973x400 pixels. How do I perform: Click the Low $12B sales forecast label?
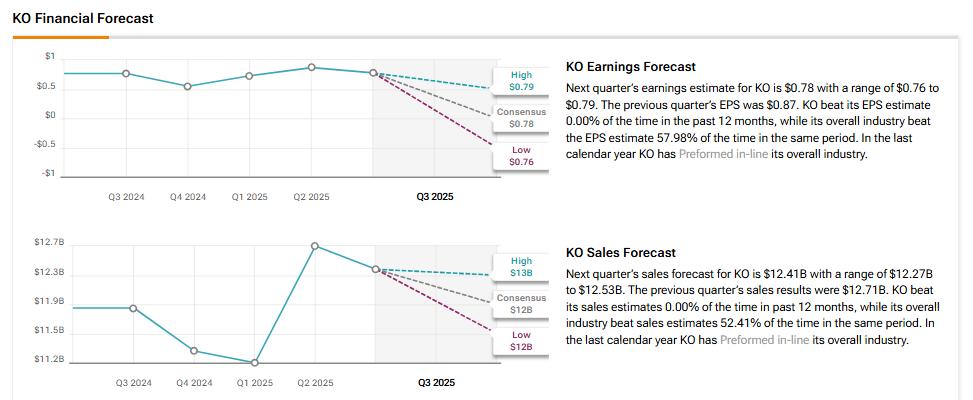point(521,341)
